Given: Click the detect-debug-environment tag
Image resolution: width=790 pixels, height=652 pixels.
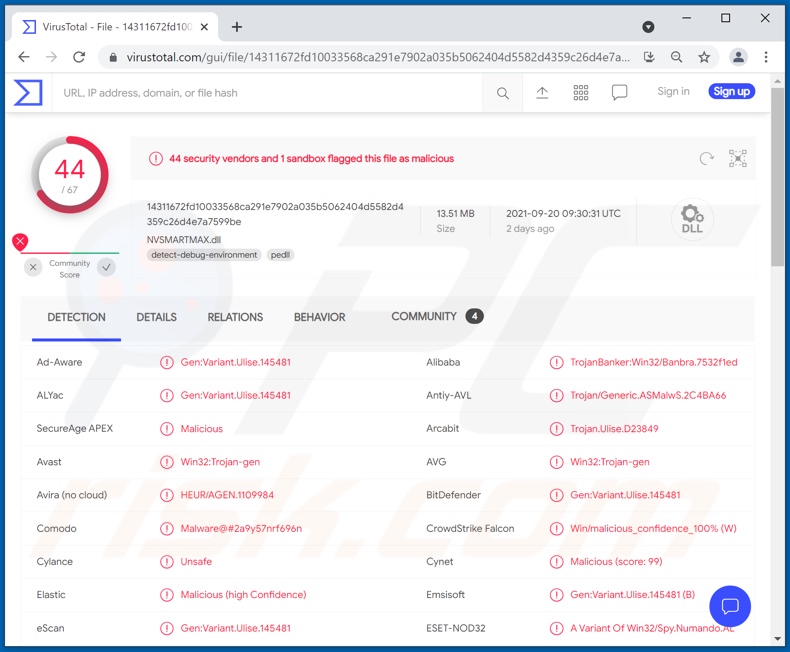Looking at the screenshot, I should pos(204,255).
